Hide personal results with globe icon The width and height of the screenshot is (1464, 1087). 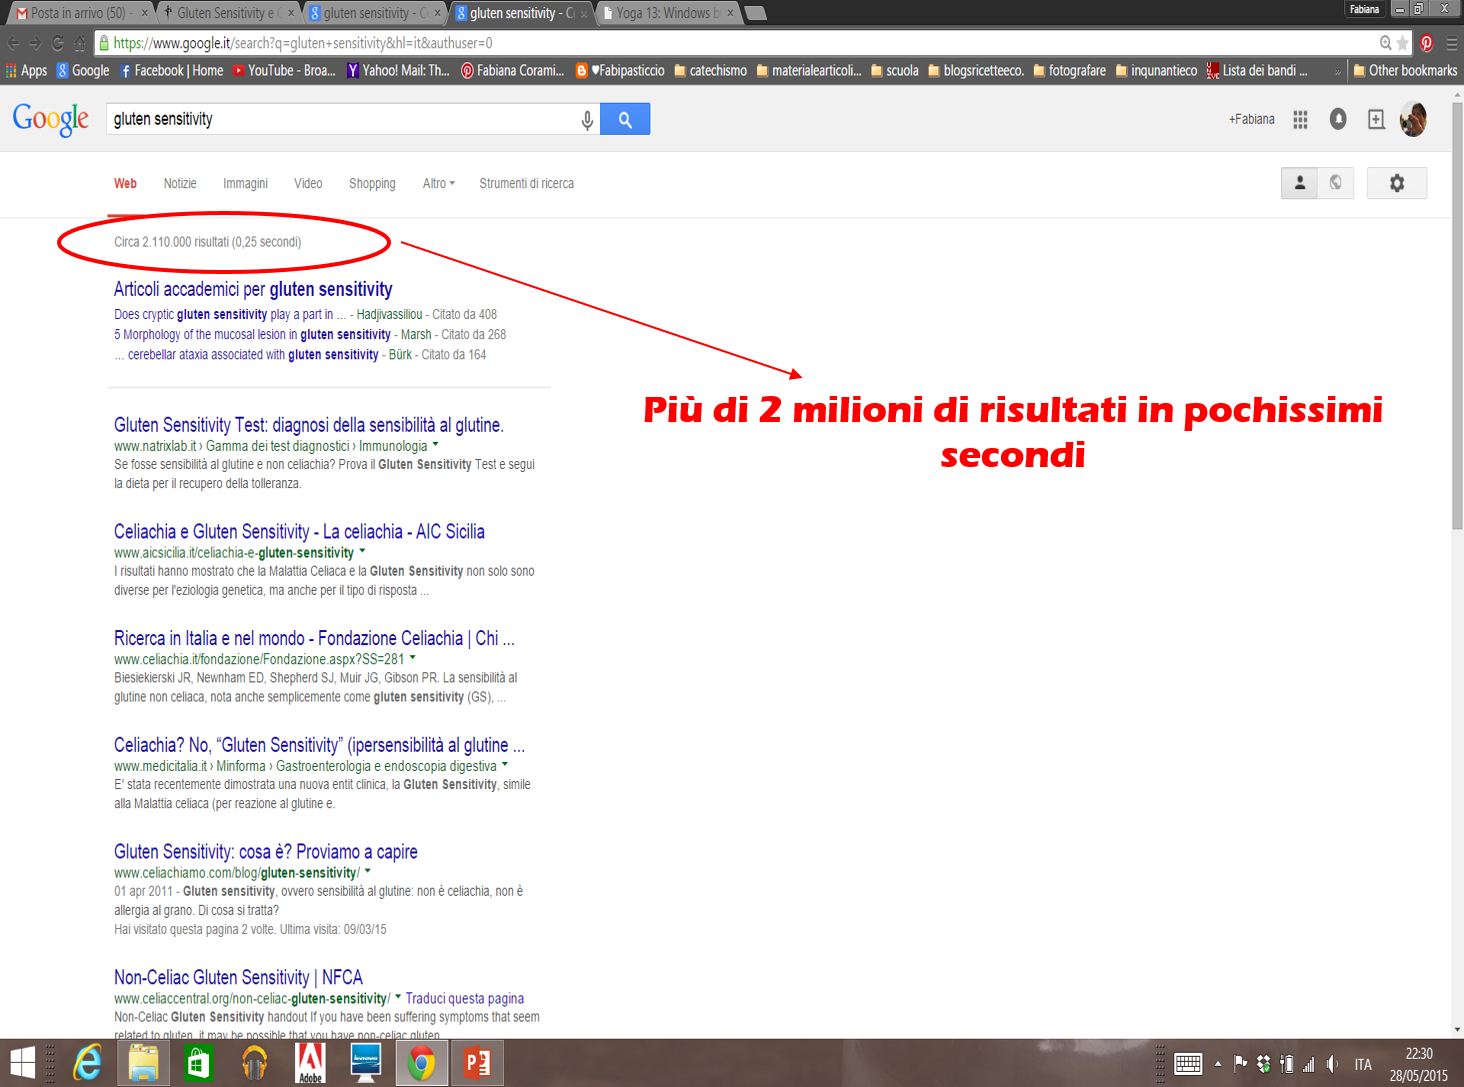click(1336, 183)
